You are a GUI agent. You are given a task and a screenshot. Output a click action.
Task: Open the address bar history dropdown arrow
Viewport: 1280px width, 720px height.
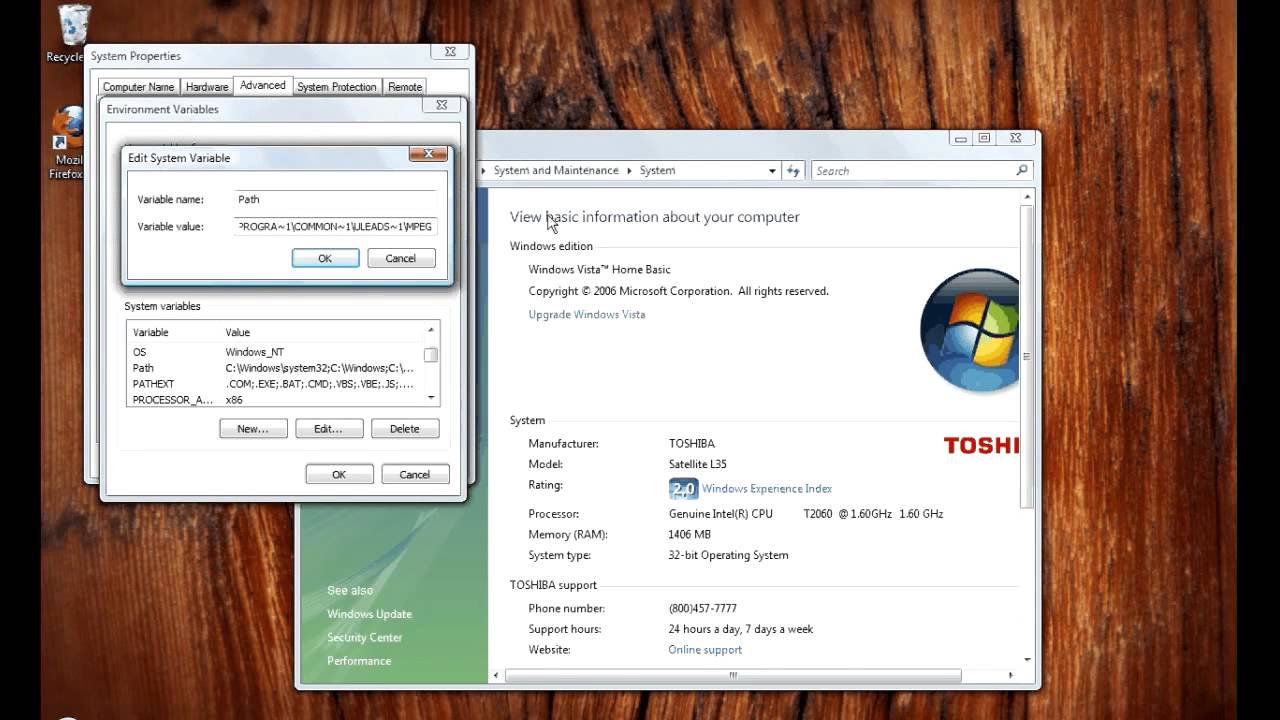pyautogui.click(x=772, y=171)
